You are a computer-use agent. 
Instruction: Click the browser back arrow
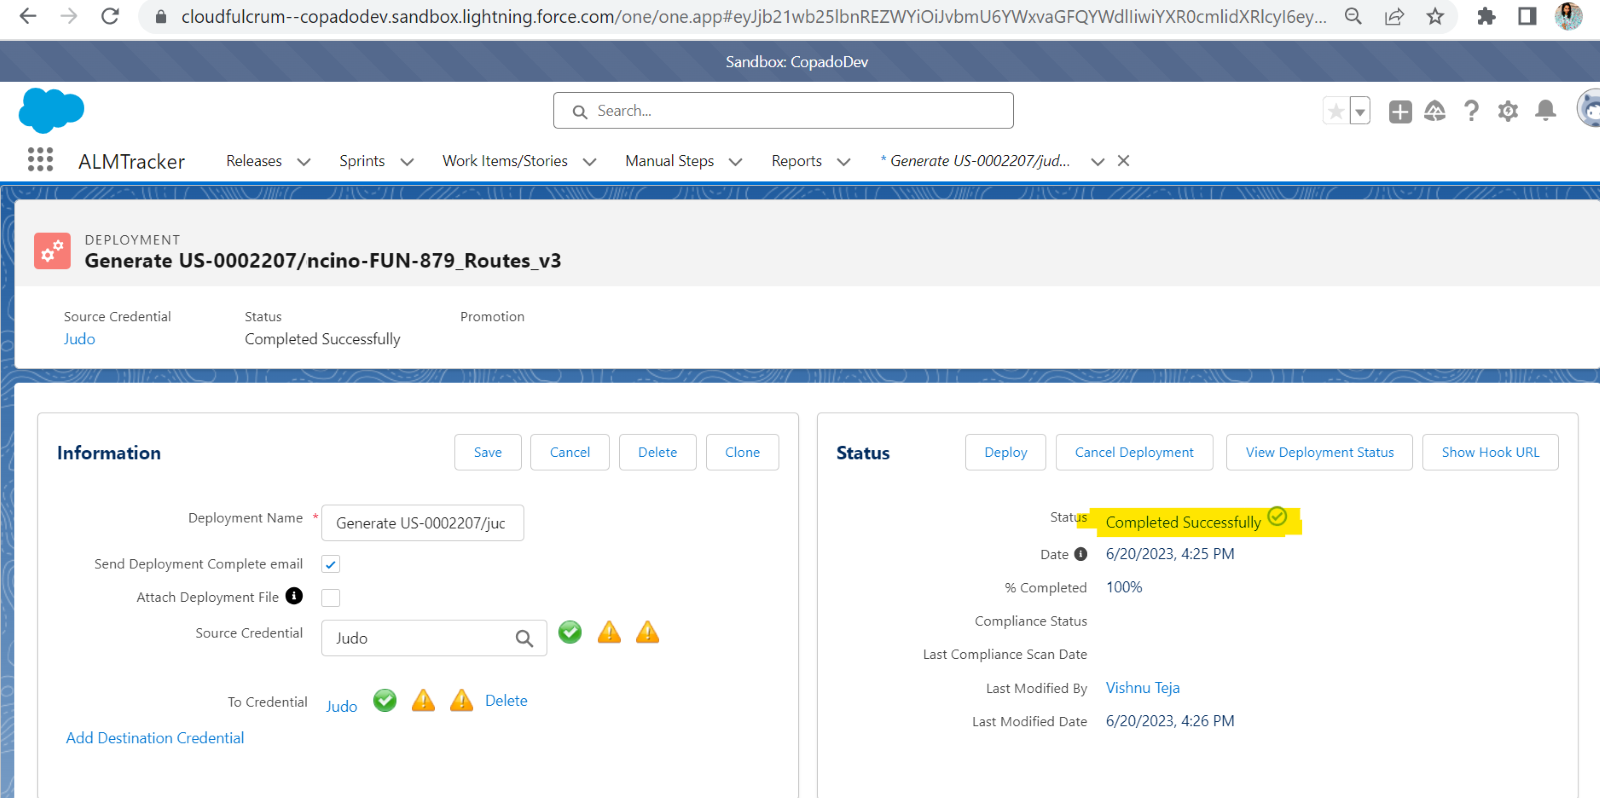(x=28, y=16)
